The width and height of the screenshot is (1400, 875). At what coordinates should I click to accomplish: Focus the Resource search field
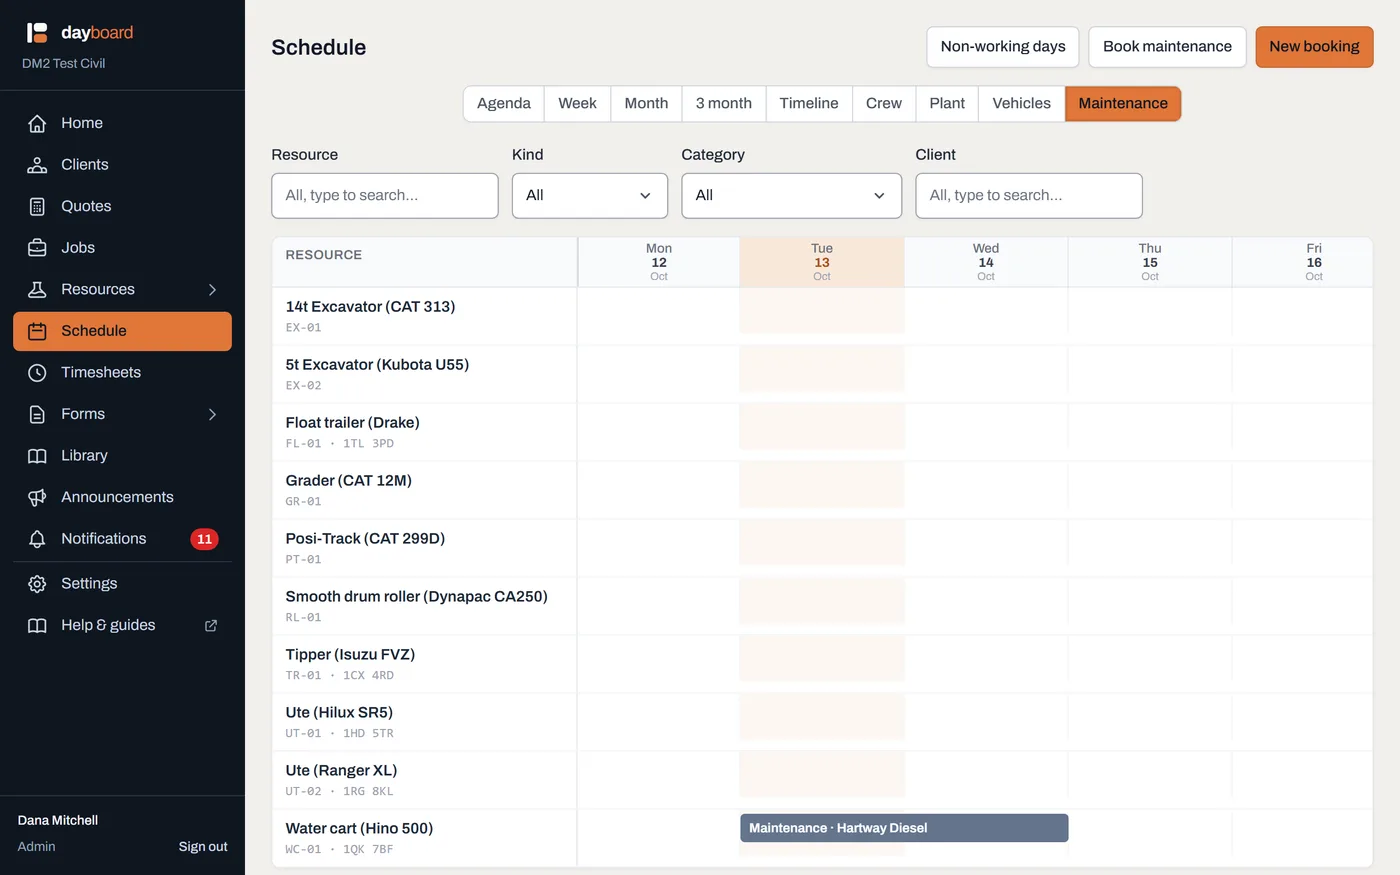(385, 195)
